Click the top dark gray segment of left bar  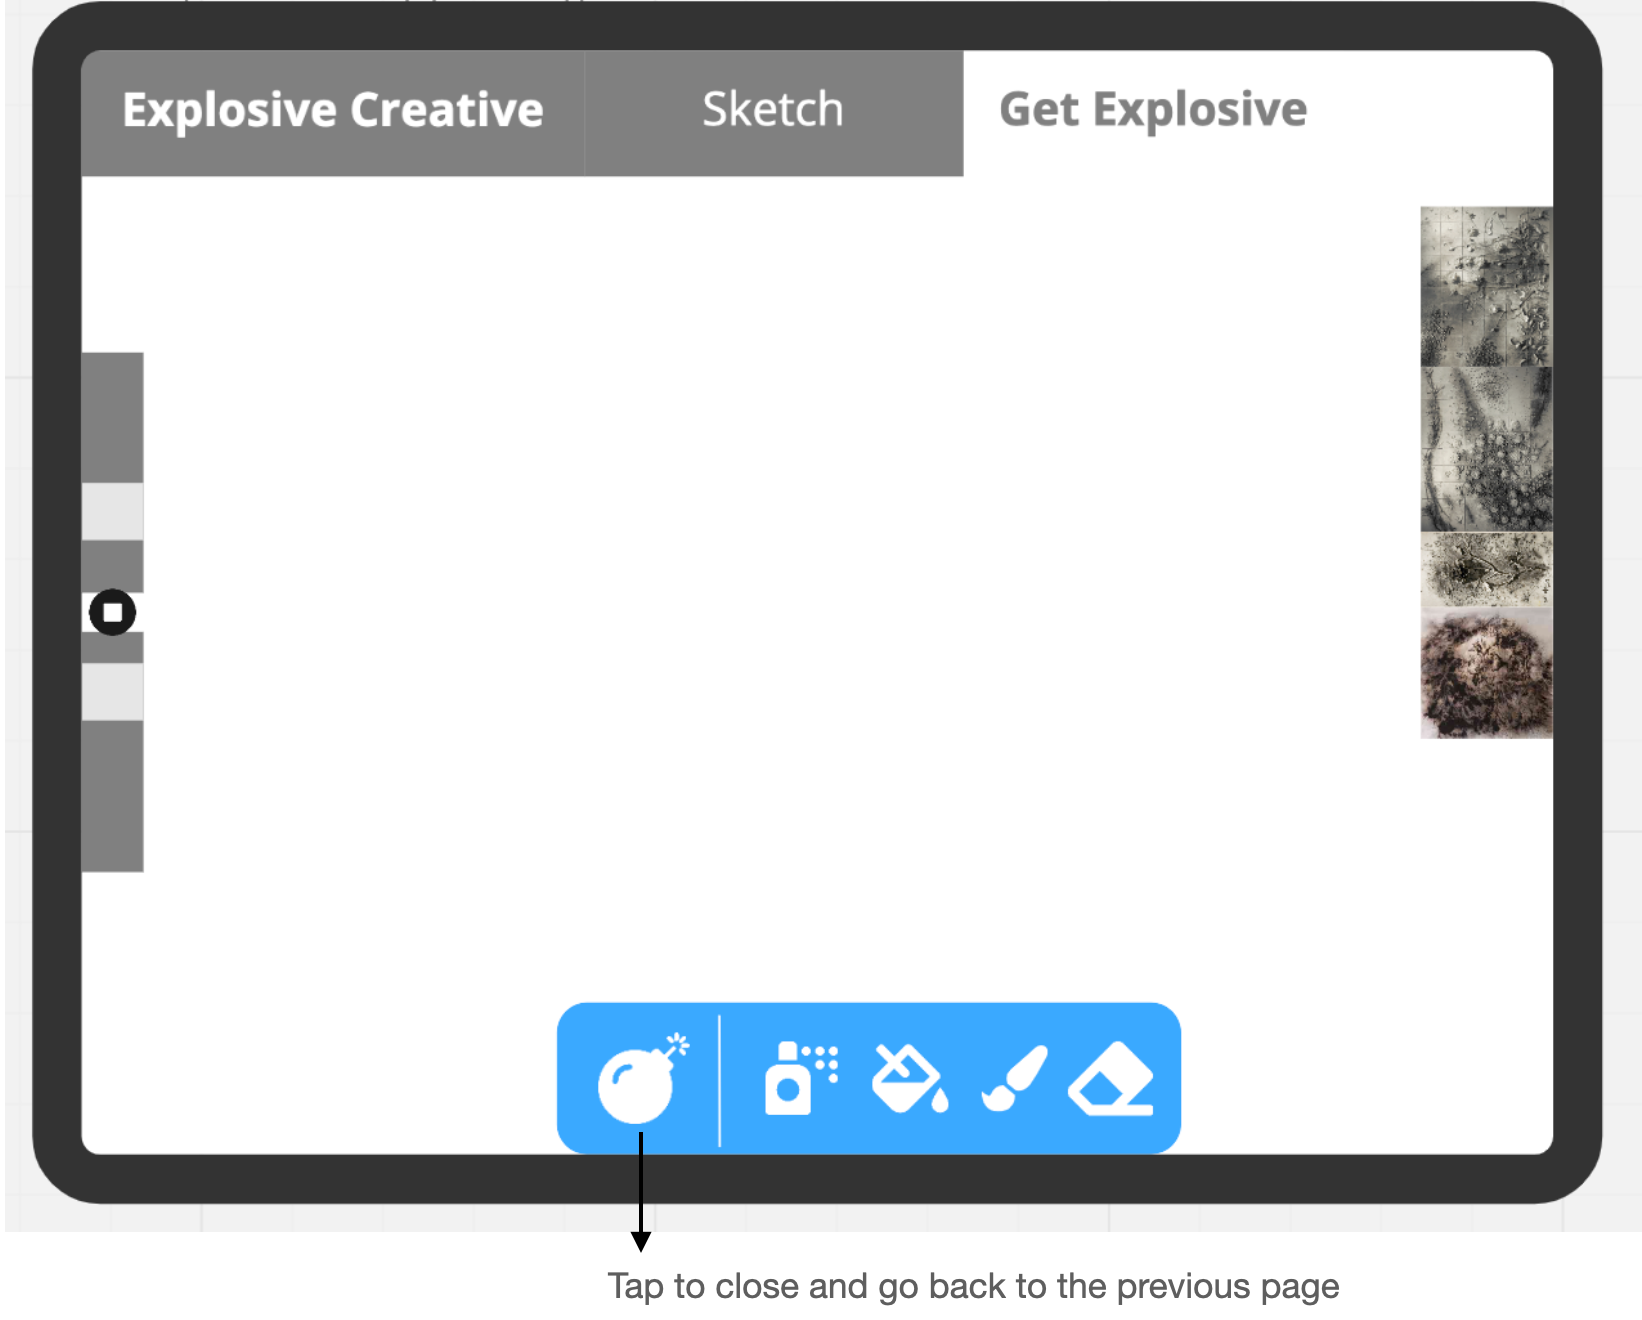(x=112, y=418)
